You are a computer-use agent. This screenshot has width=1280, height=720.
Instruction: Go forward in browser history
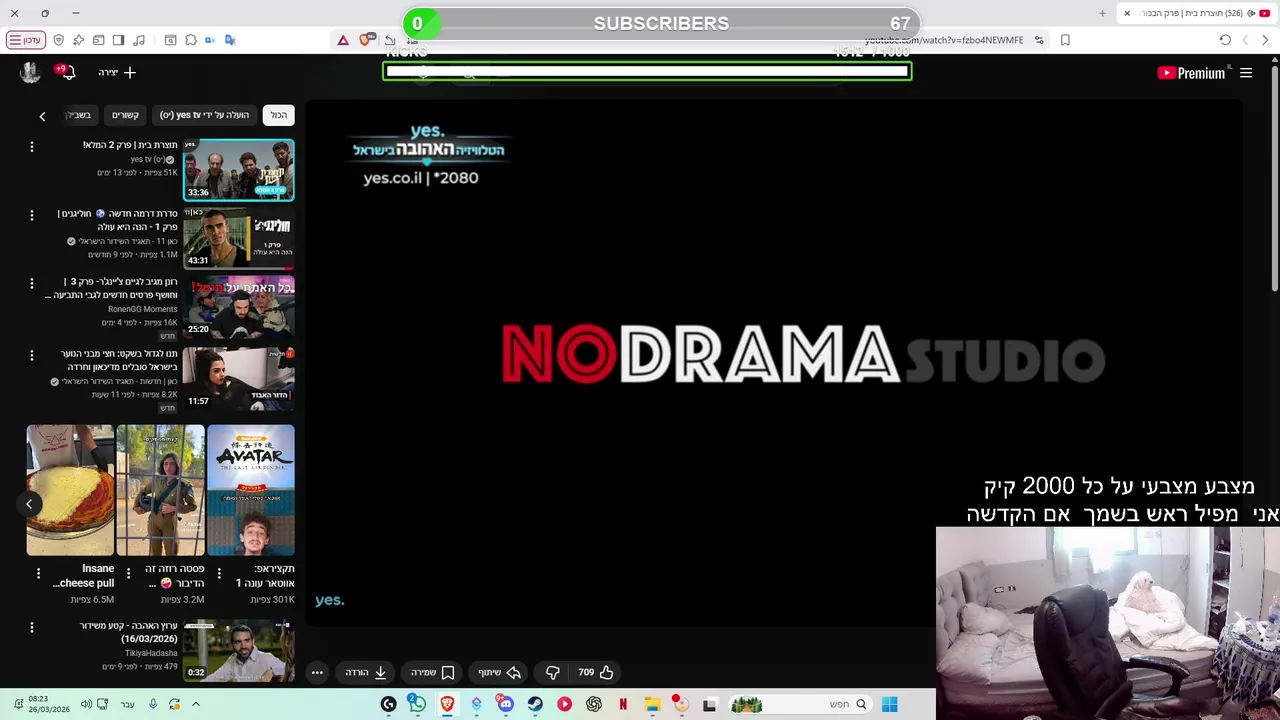point(1245,40)
